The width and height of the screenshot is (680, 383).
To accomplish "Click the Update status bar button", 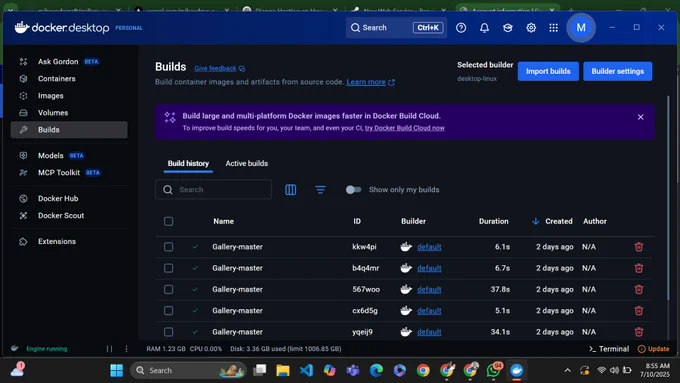I will pos(654,349).
